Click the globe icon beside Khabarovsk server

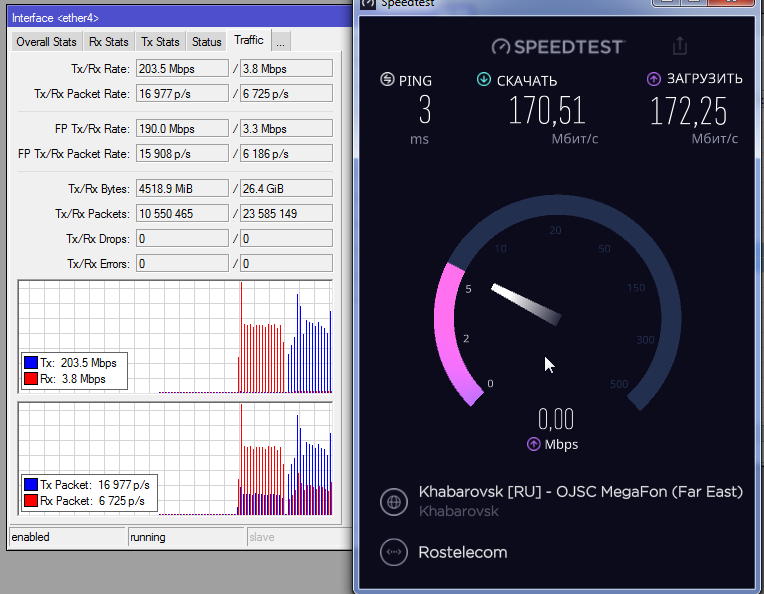click(x=394, y=501)
